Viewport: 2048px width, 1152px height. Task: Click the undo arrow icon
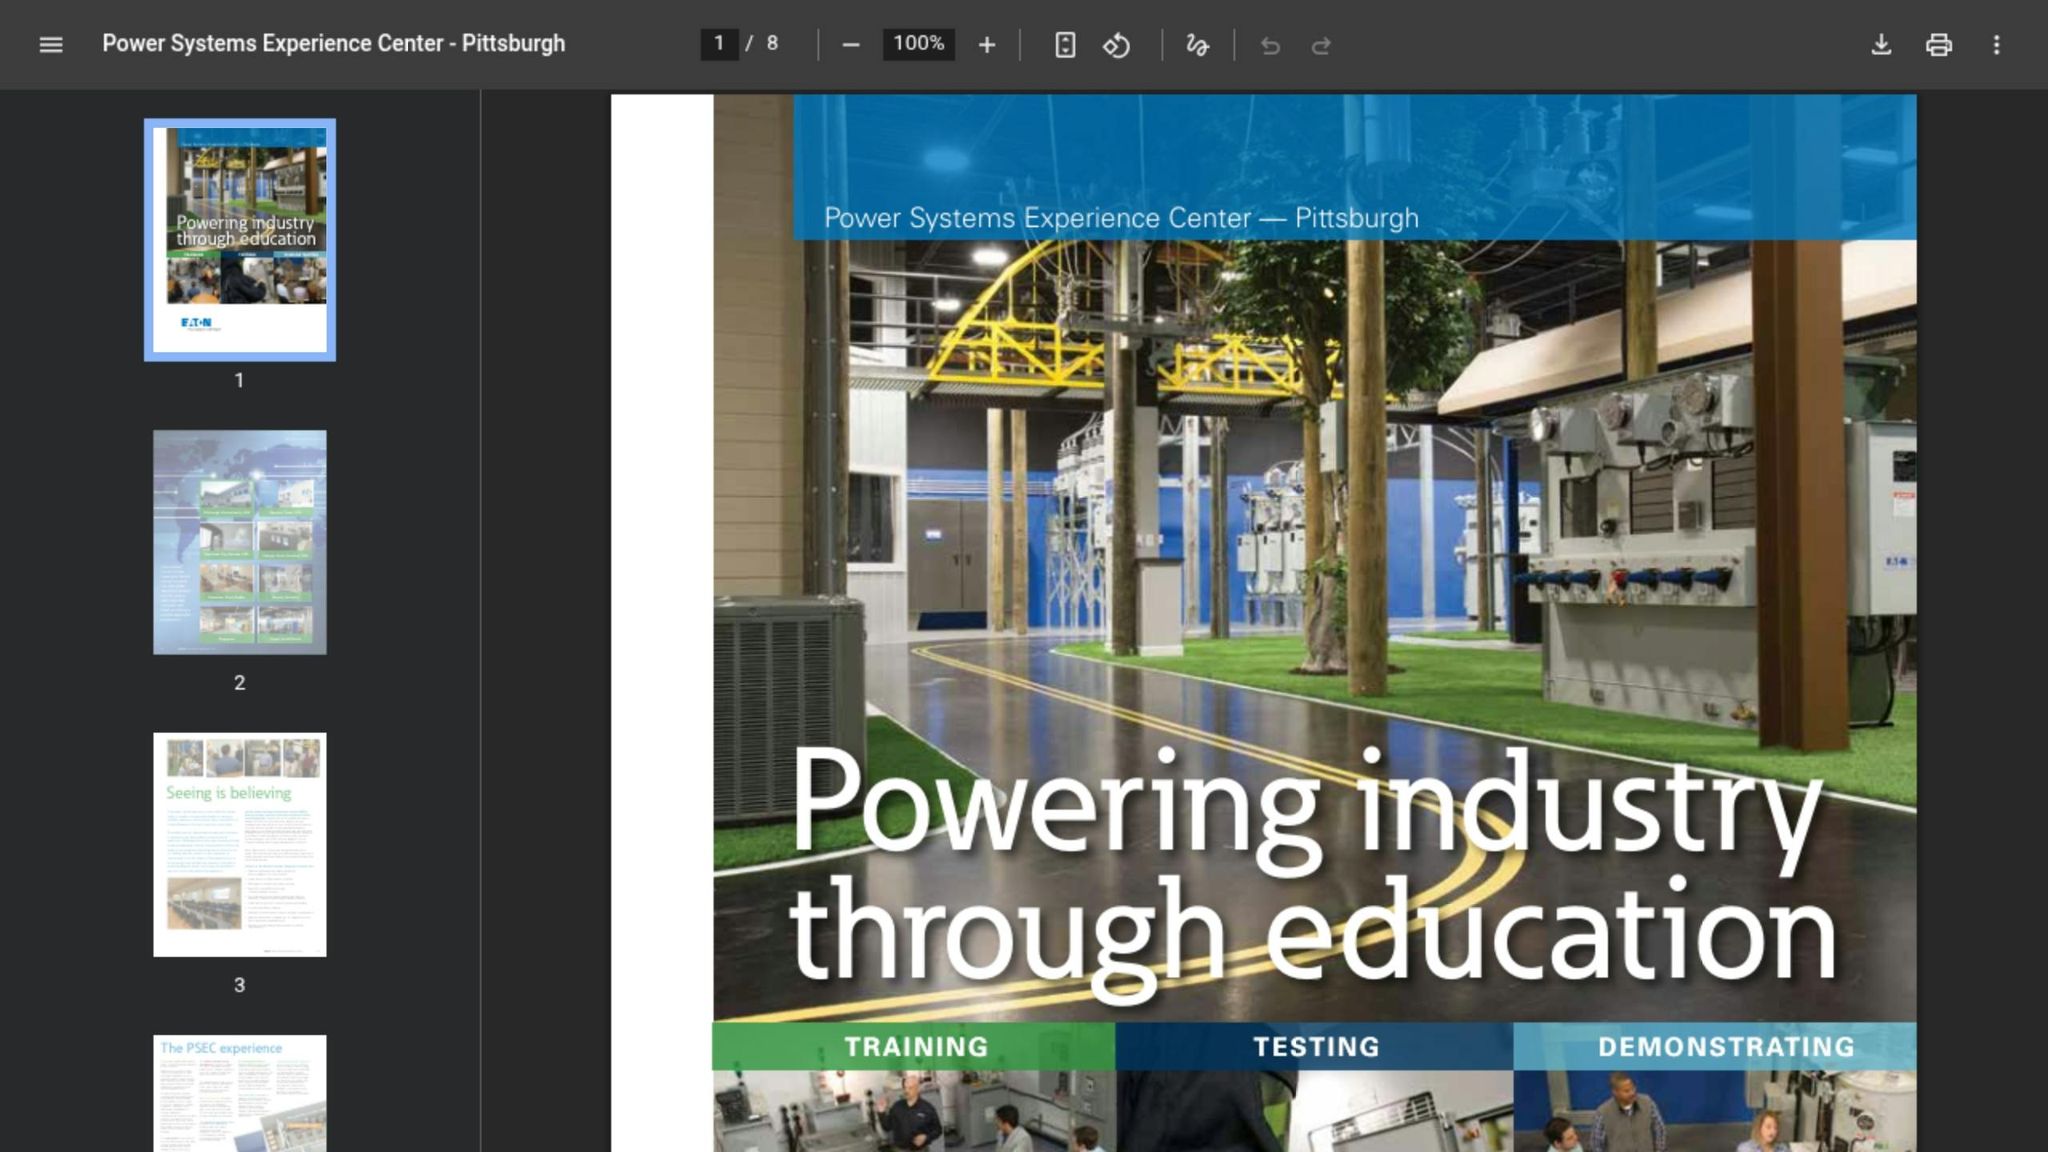1270,45
